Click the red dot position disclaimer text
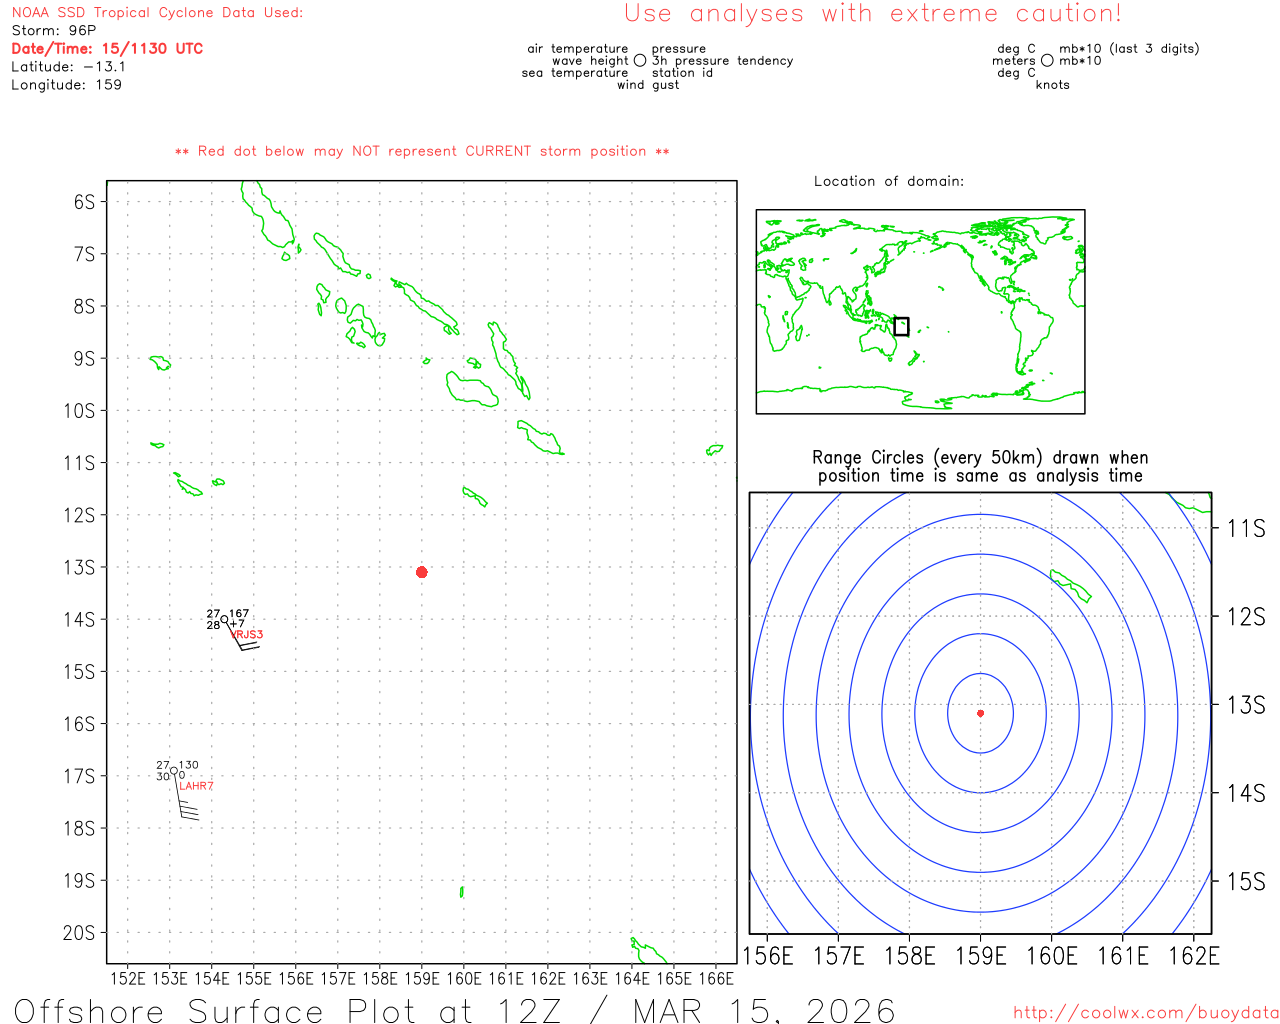This screenshot has height=1024, width=1280. tap(422, 151)
